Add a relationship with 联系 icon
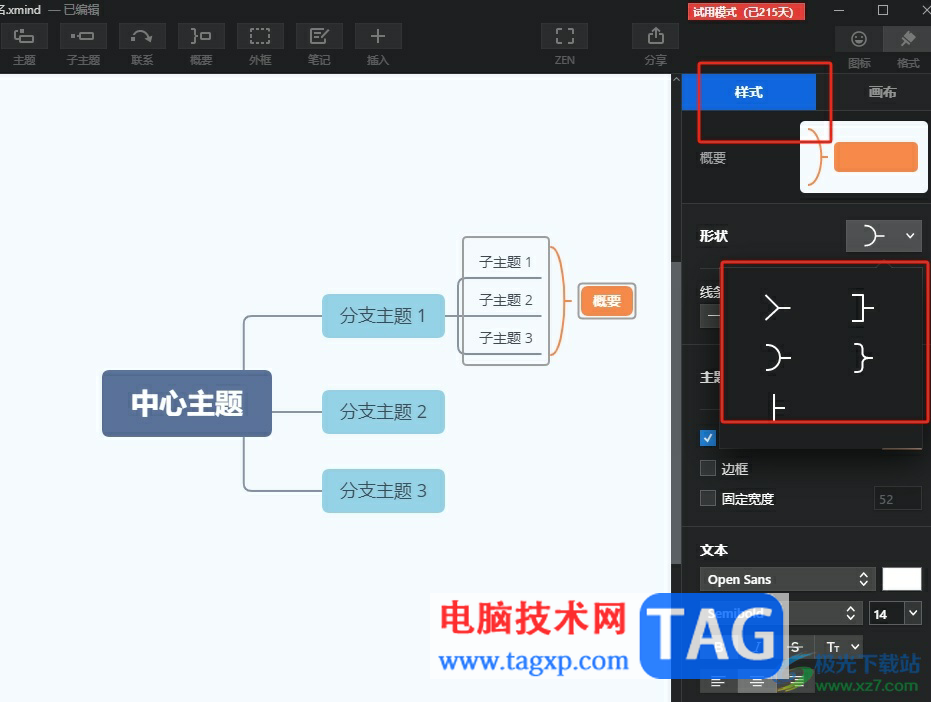The height and width of the screenshot is (702, 931). (x=142, y=36)
